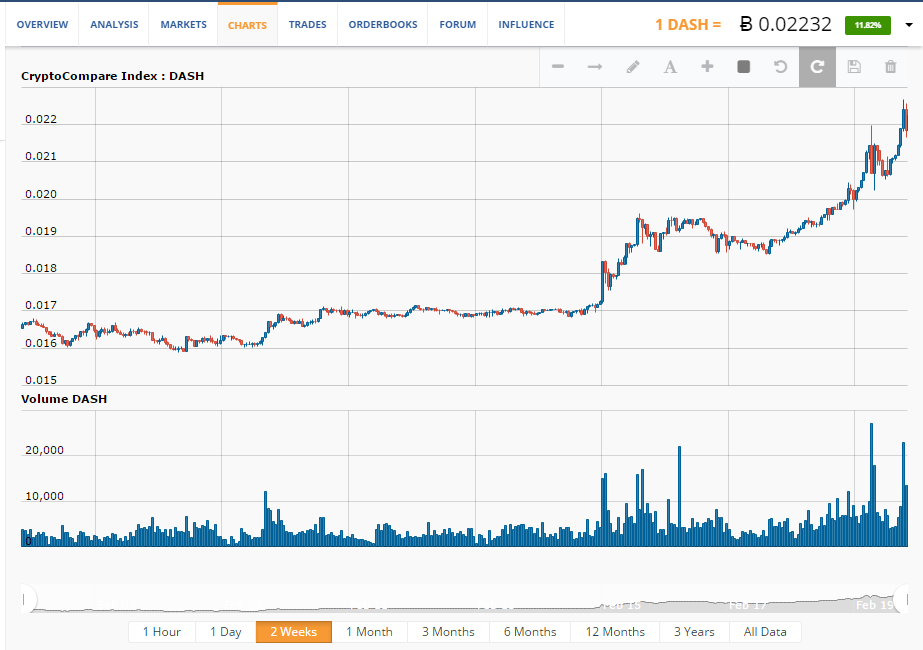The image size is (923, 650).
Task: Save the chart with the floppy disk icon
Action: pos(854,67)
